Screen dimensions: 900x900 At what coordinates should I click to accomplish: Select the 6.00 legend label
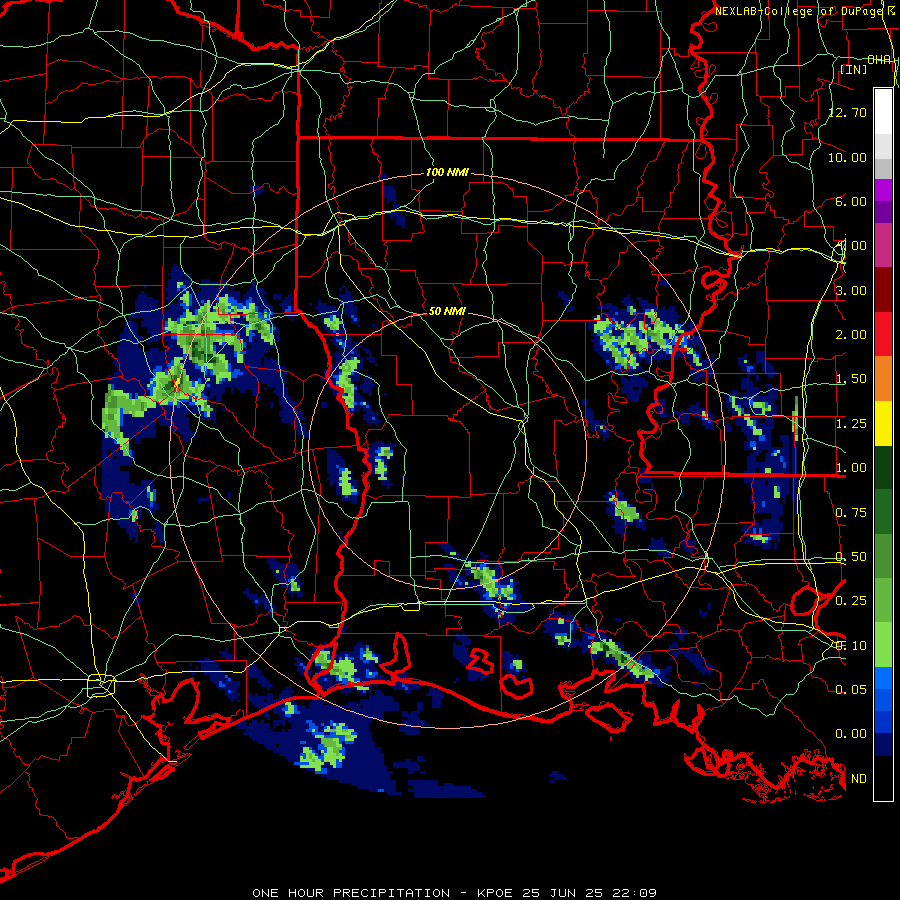(851, 201)
